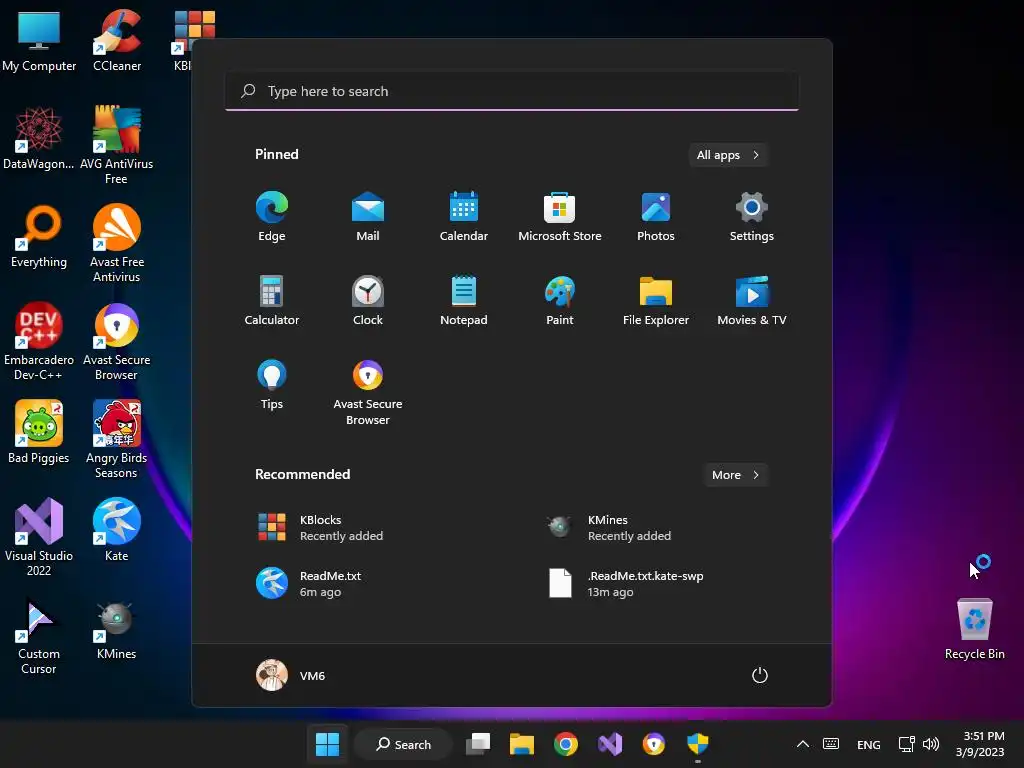Launch Chrome from the taskbar
The image size is (1024, 768).
click(x=566, y=744)
